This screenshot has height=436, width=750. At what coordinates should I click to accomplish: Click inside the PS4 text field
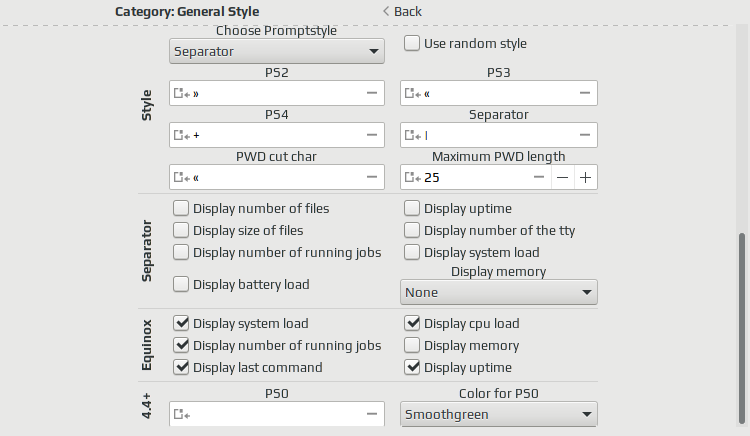277,135
